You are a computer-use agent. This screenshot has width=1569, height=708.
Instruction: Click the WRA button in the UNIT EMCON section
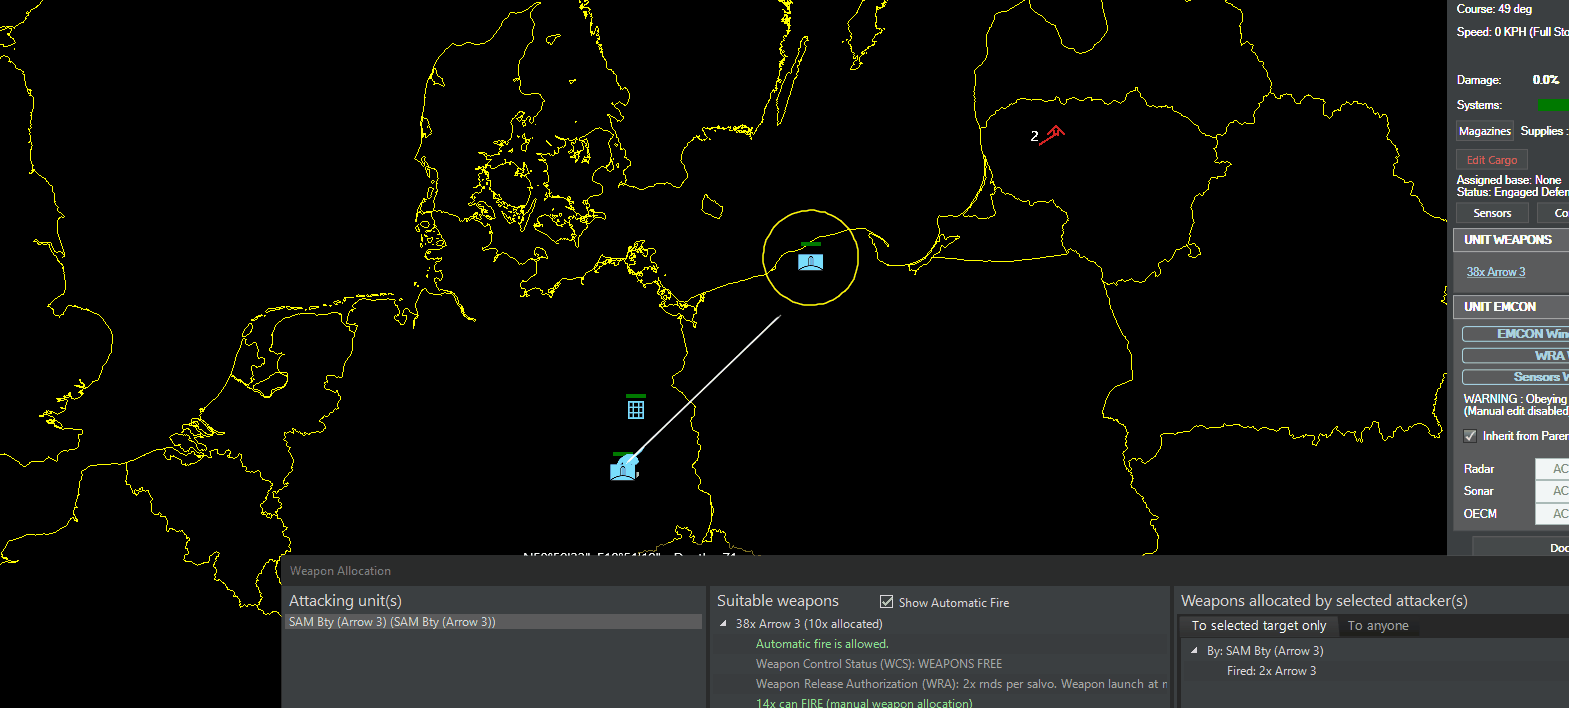click(x=1515, y=356)
